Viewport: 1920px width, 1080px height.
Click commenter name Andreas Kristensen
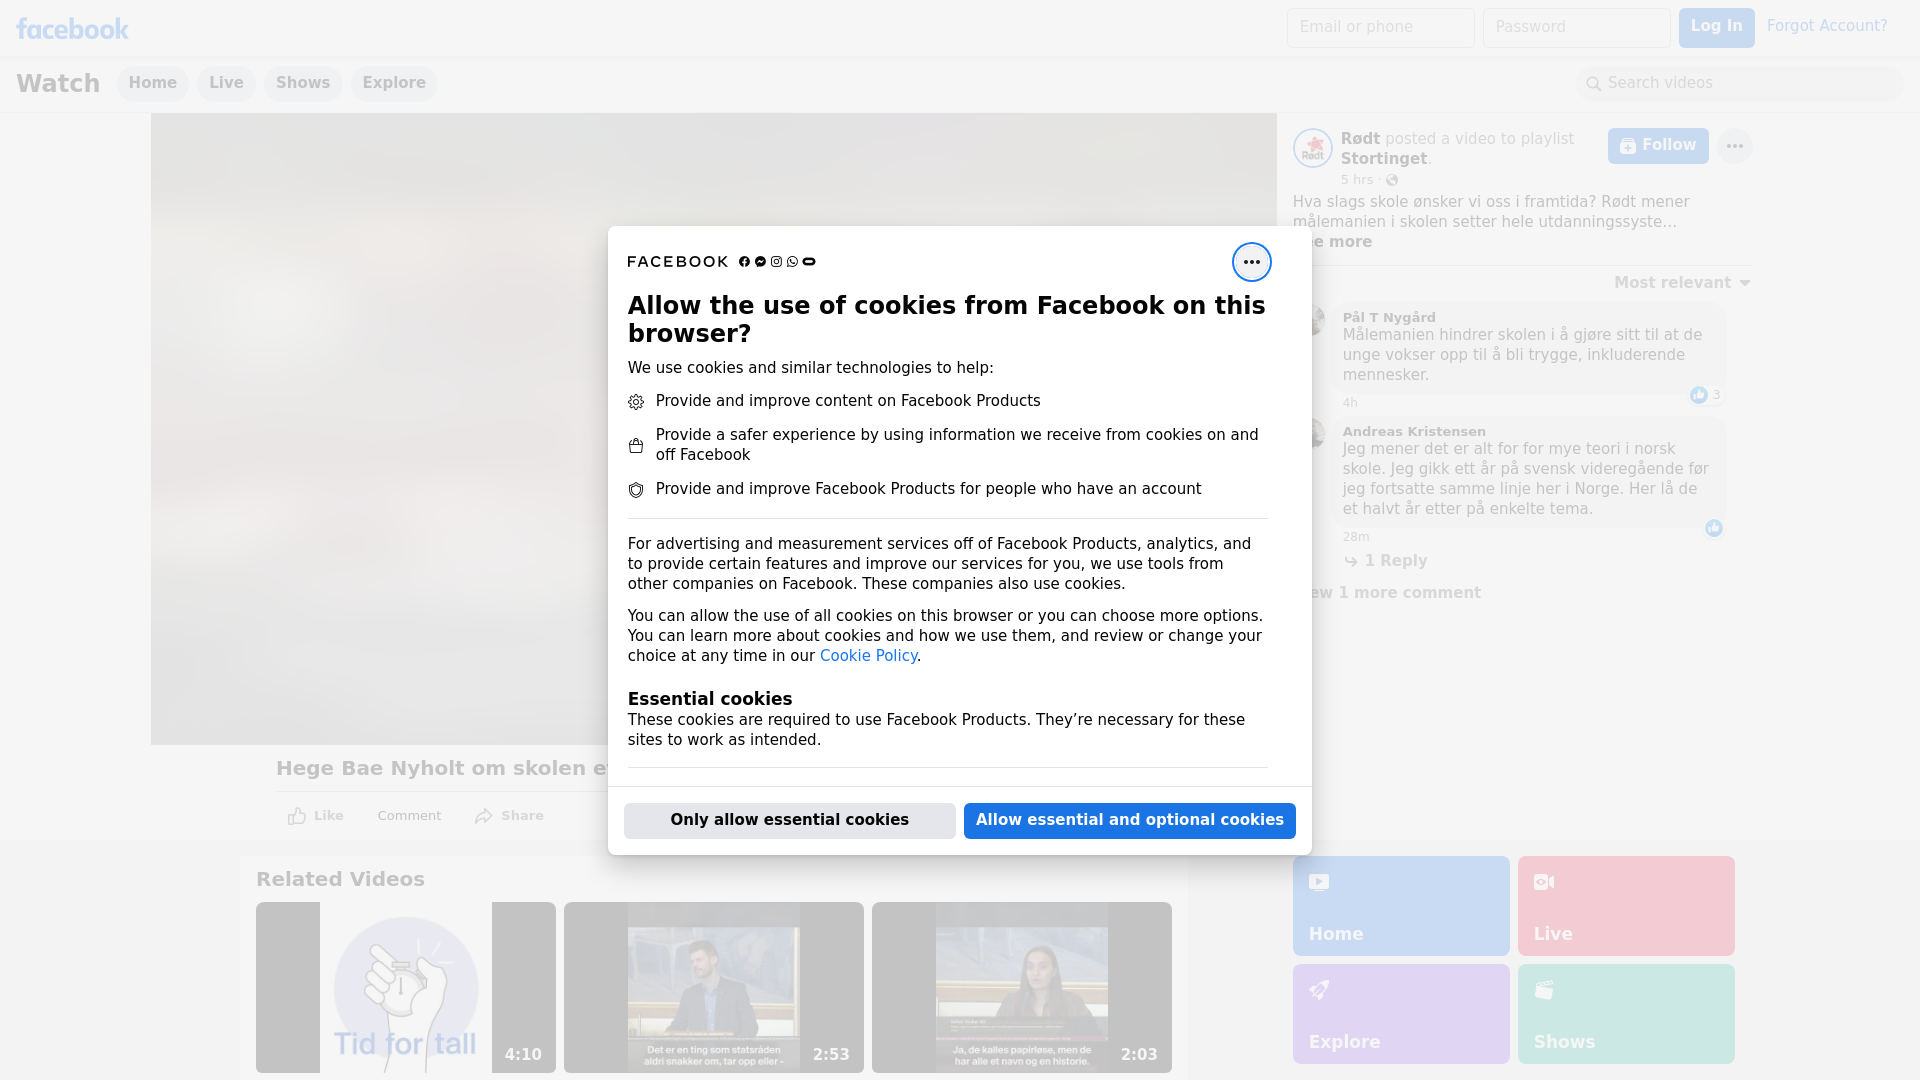tap(1414, 432)
